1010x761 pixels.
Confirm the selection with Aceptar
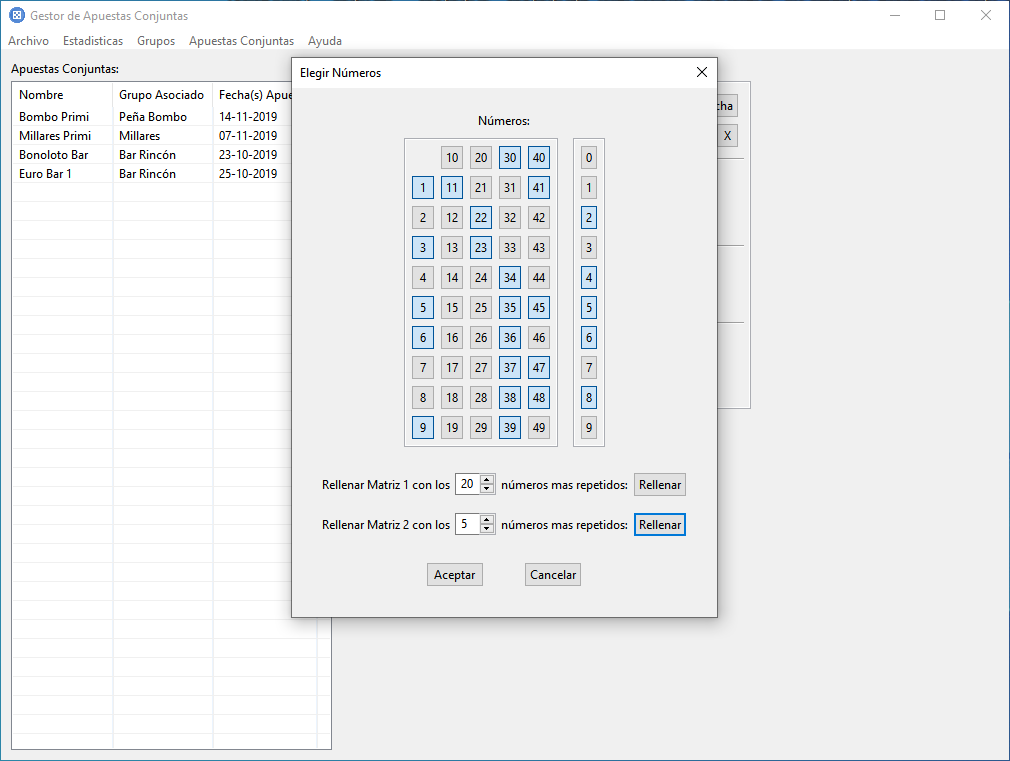pos(455,575)
